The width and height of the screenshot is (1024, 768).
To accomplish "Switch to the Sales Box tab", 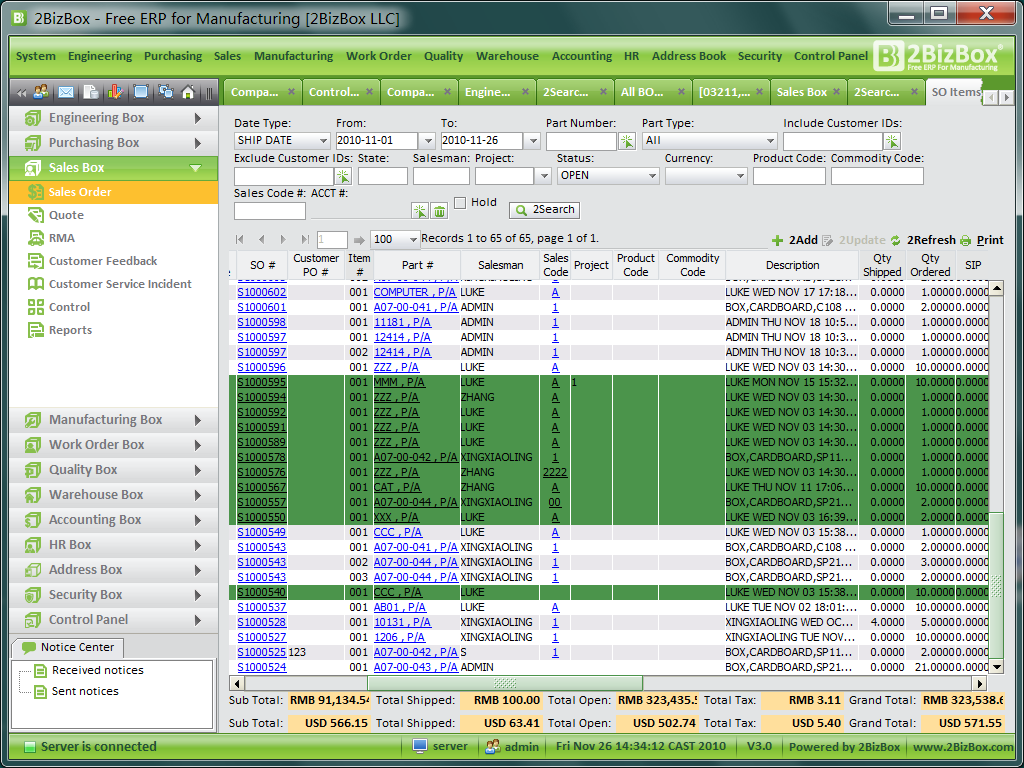I will click(x=801, y=92).
